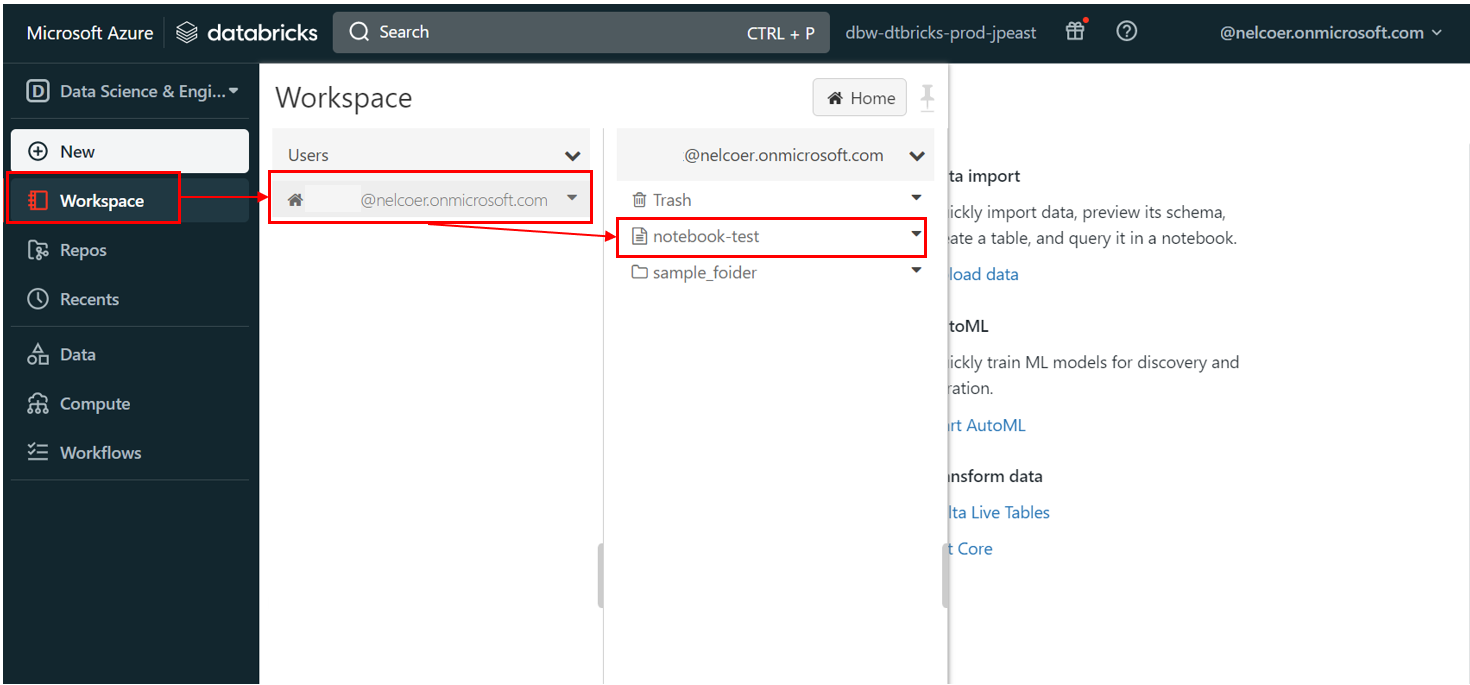The image size is (1470, 685).
Task: Open the account menu @nelcoer.onmicrosoft.com
Action: pos(1331,32)
